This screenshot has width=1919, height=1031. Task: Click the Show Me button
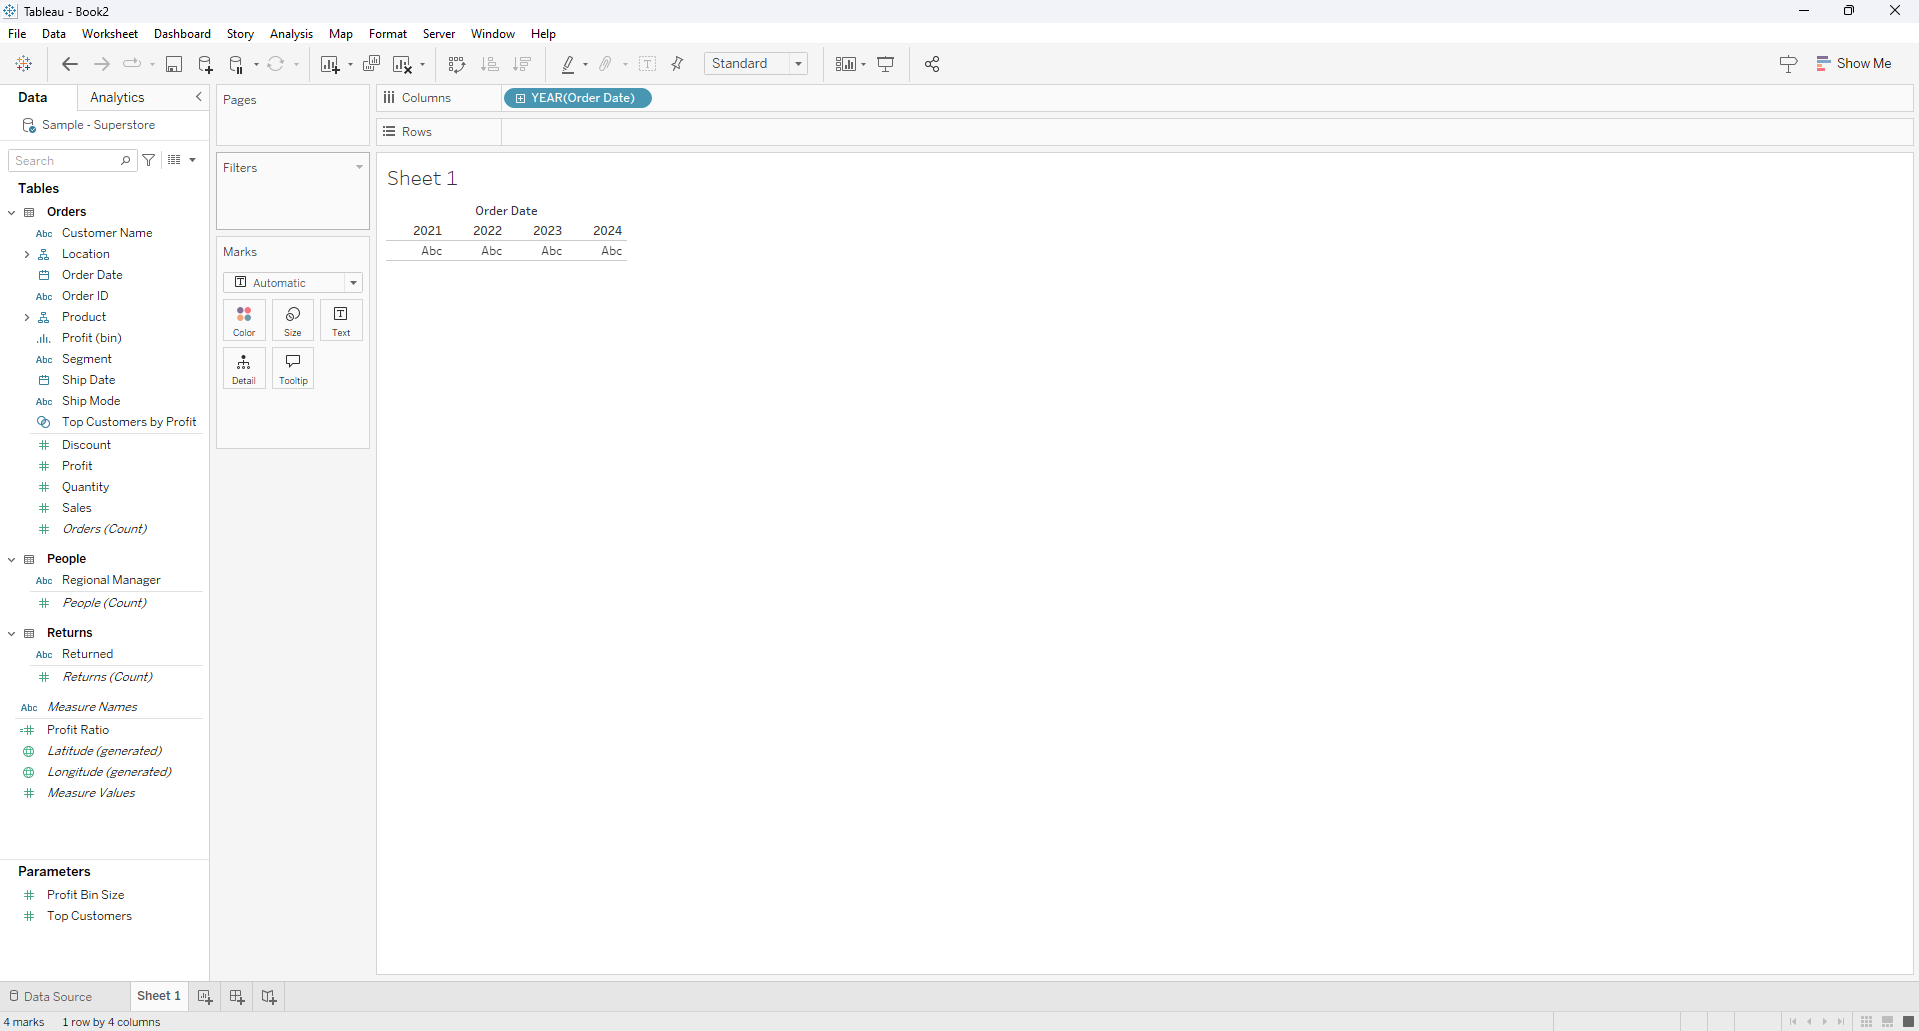pyautogui.click(x=1854, y=63)
